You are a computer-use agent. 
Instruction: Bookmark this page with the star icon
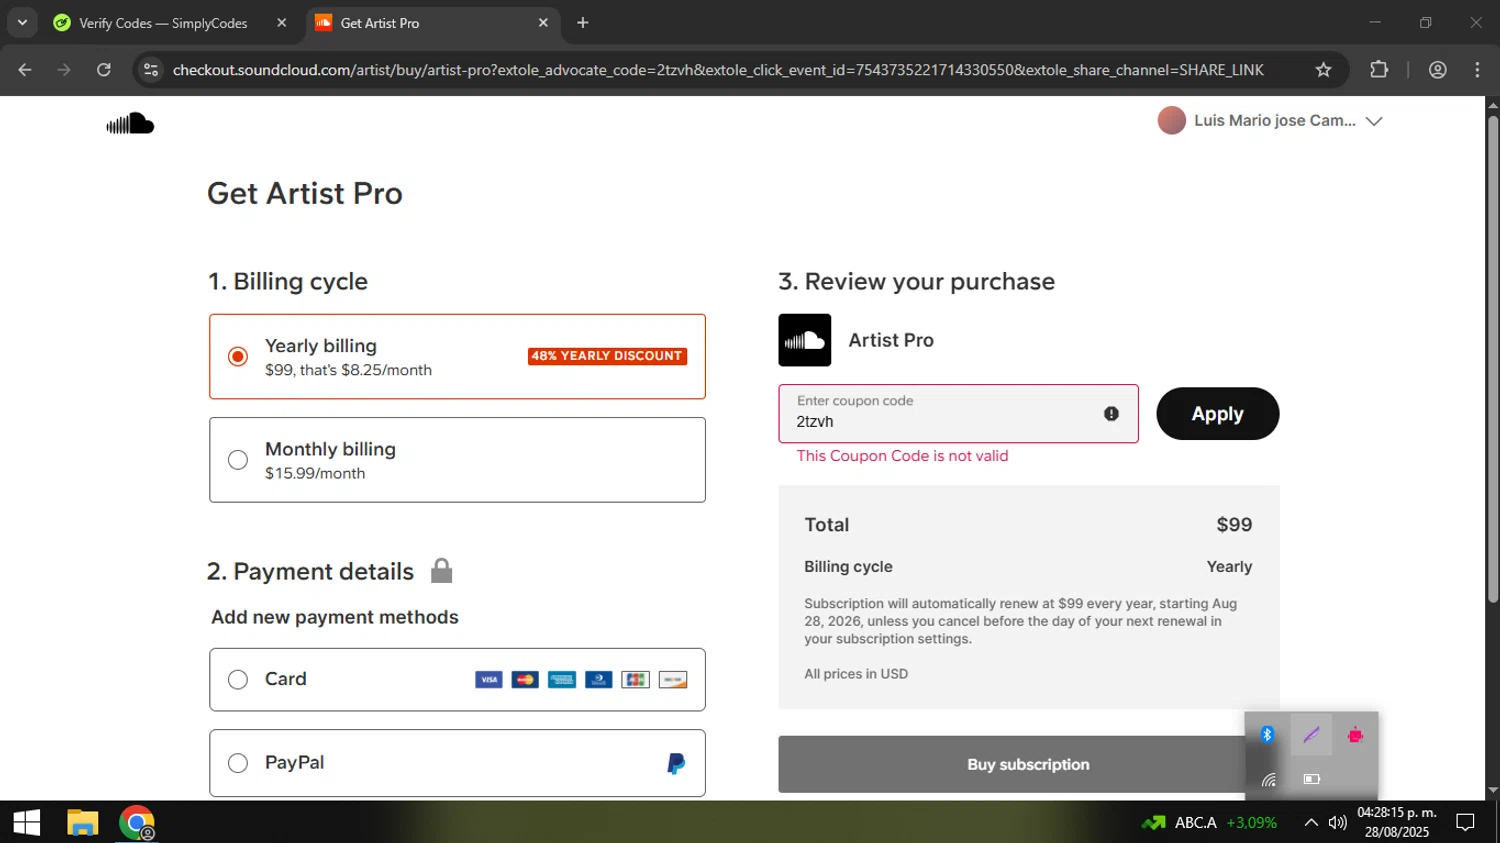(x=1323, y=70)
